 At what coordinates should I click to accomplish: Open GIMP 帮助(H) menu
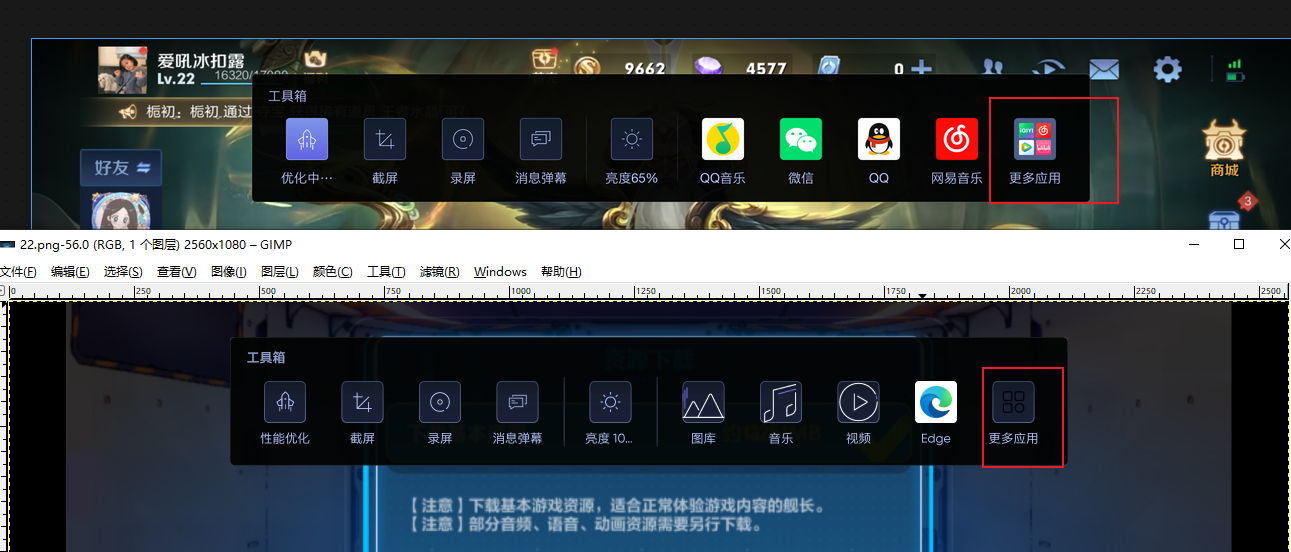561,272
